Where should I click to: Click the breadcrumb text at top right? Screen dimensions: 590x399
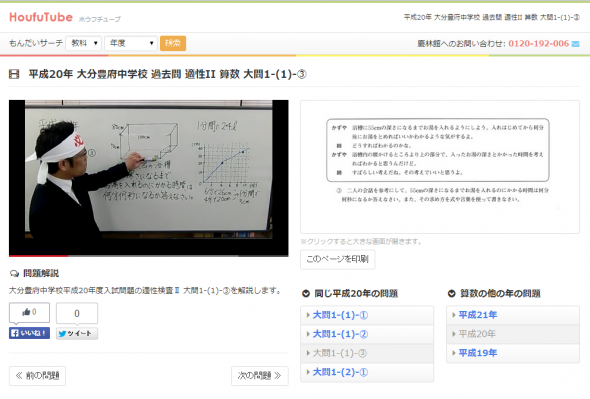click(491, 17)
